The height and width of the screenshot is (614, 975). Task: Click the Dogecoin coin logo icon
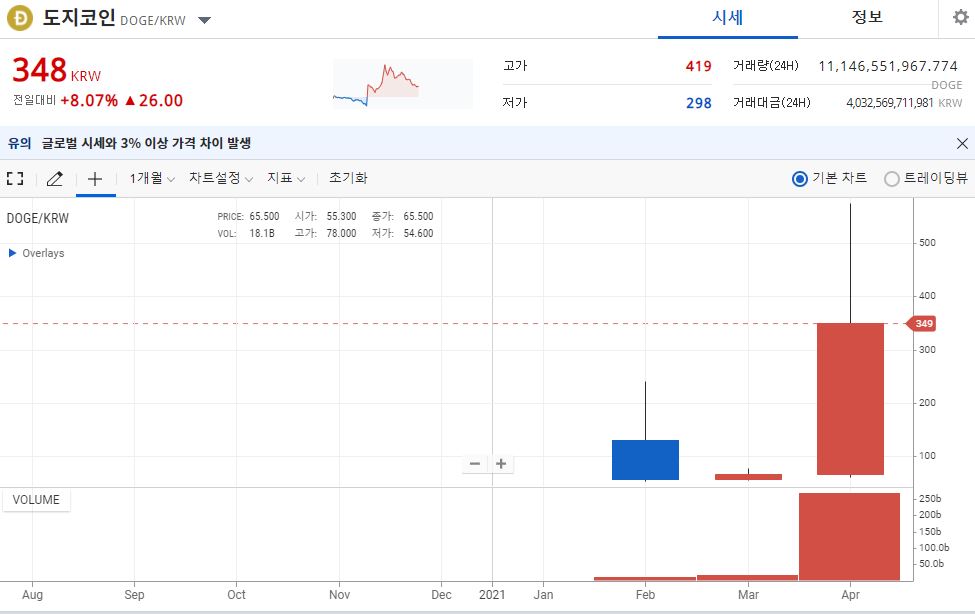[x=19, y=18]
